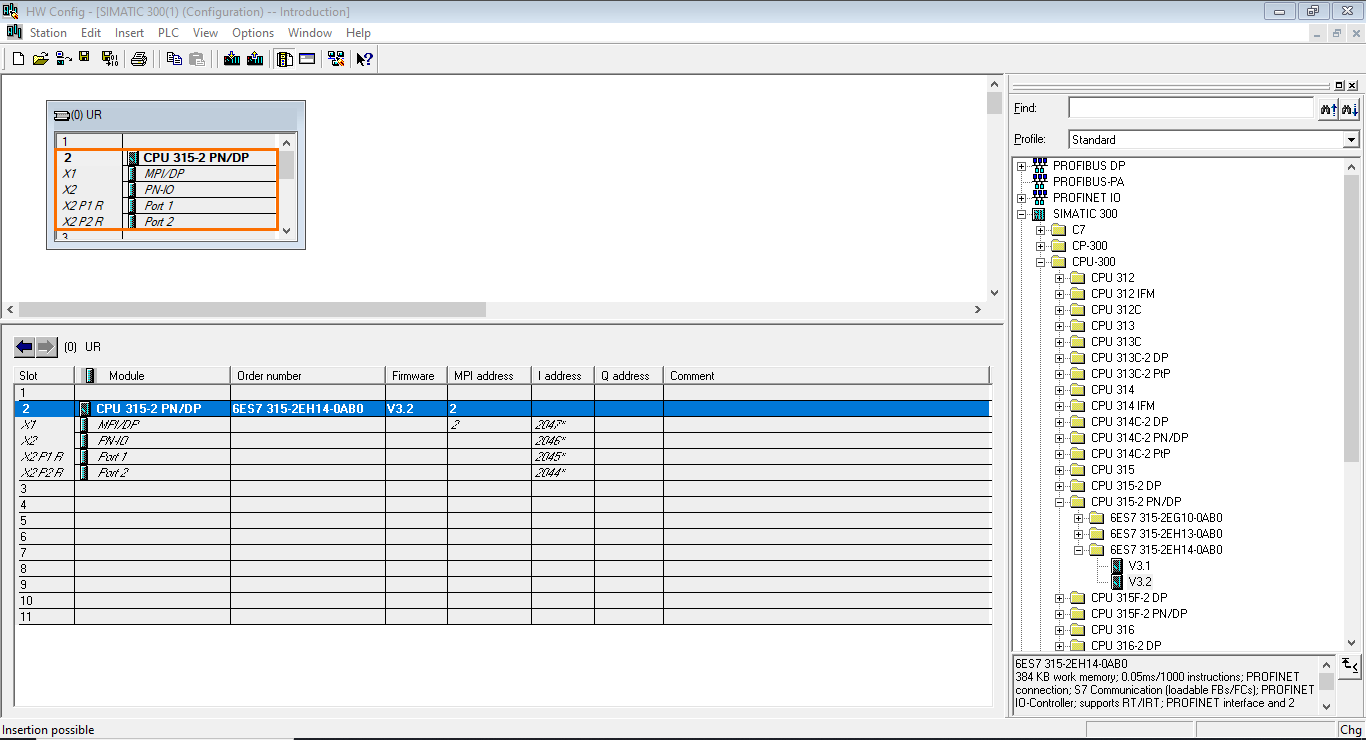Select CPU 316-2 DP in catalog
The width and height of the screenshot is (1366, 740).
[1126, 646]
